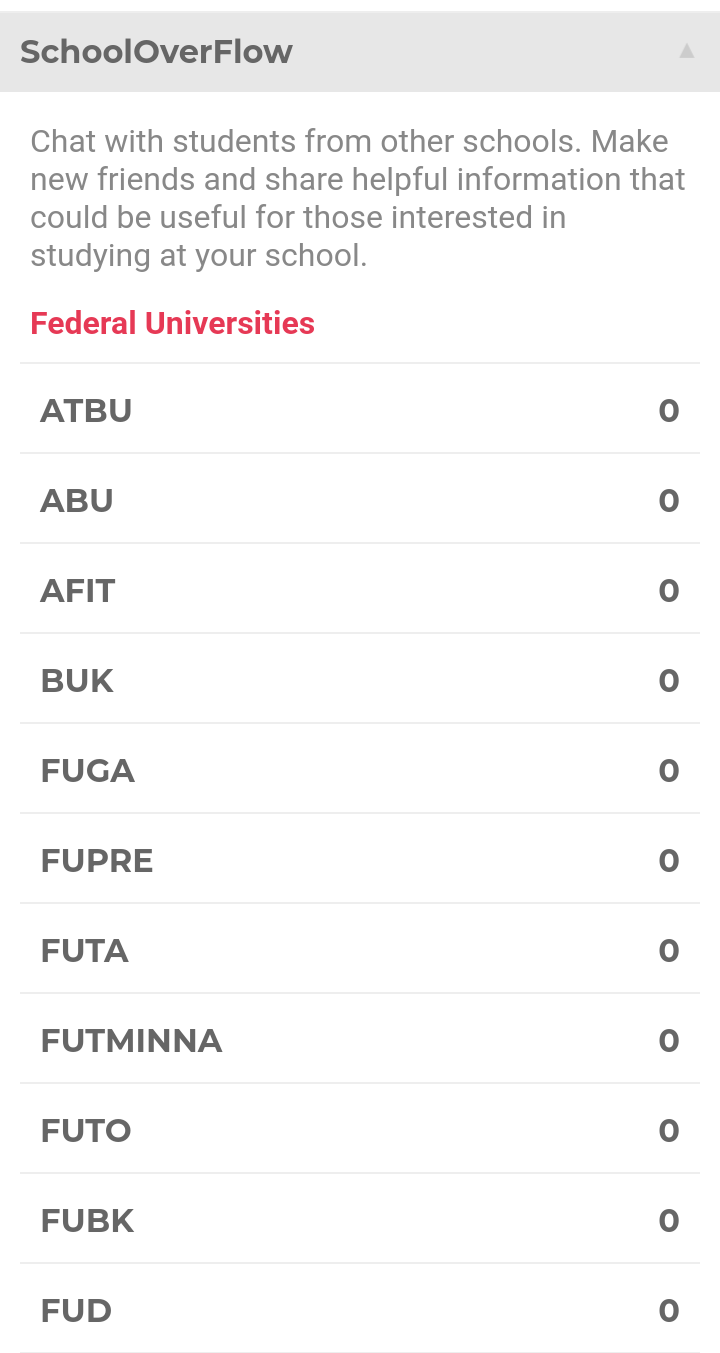Click the ATBU message count

tap(669, 410)
